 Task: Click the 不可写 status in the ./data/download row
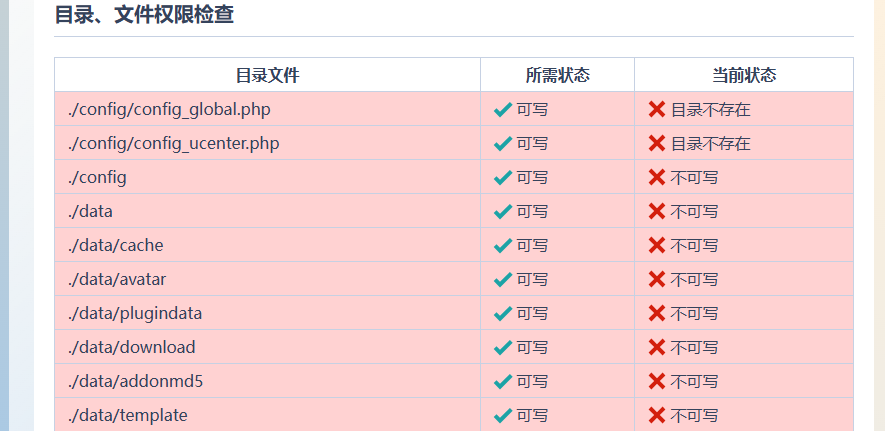[x=694, y=348]
